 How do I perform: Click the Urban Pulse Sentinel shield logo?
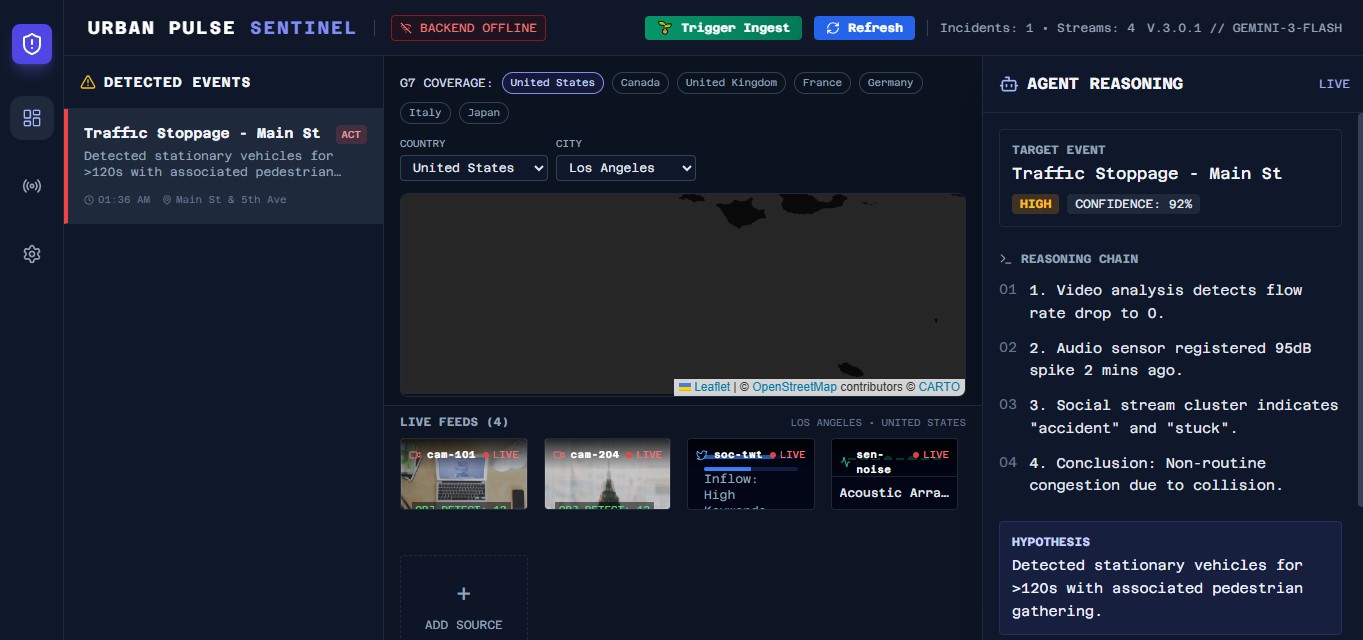[x=32, y=44]
